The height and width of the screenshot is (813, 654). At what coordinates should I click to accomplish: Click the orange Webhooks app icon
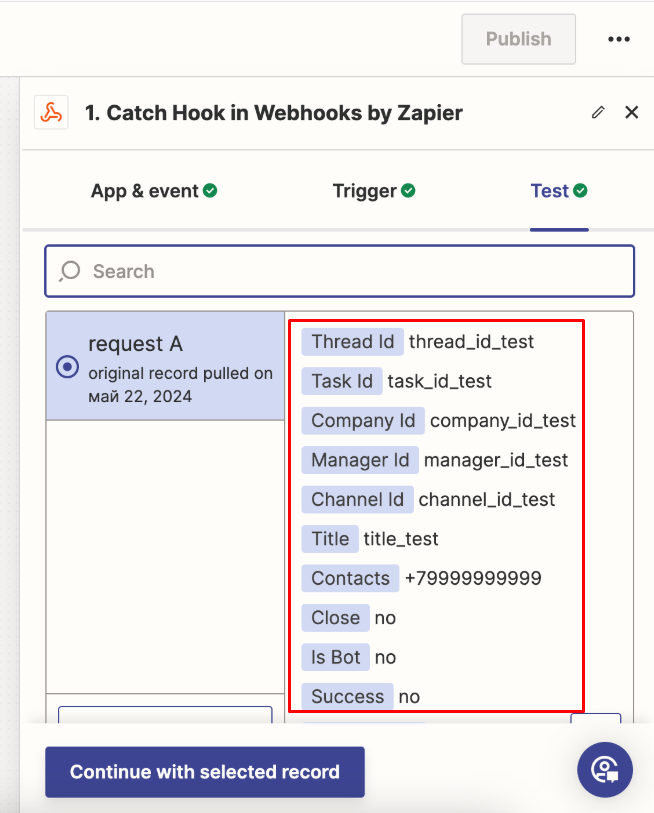(51, 113)
